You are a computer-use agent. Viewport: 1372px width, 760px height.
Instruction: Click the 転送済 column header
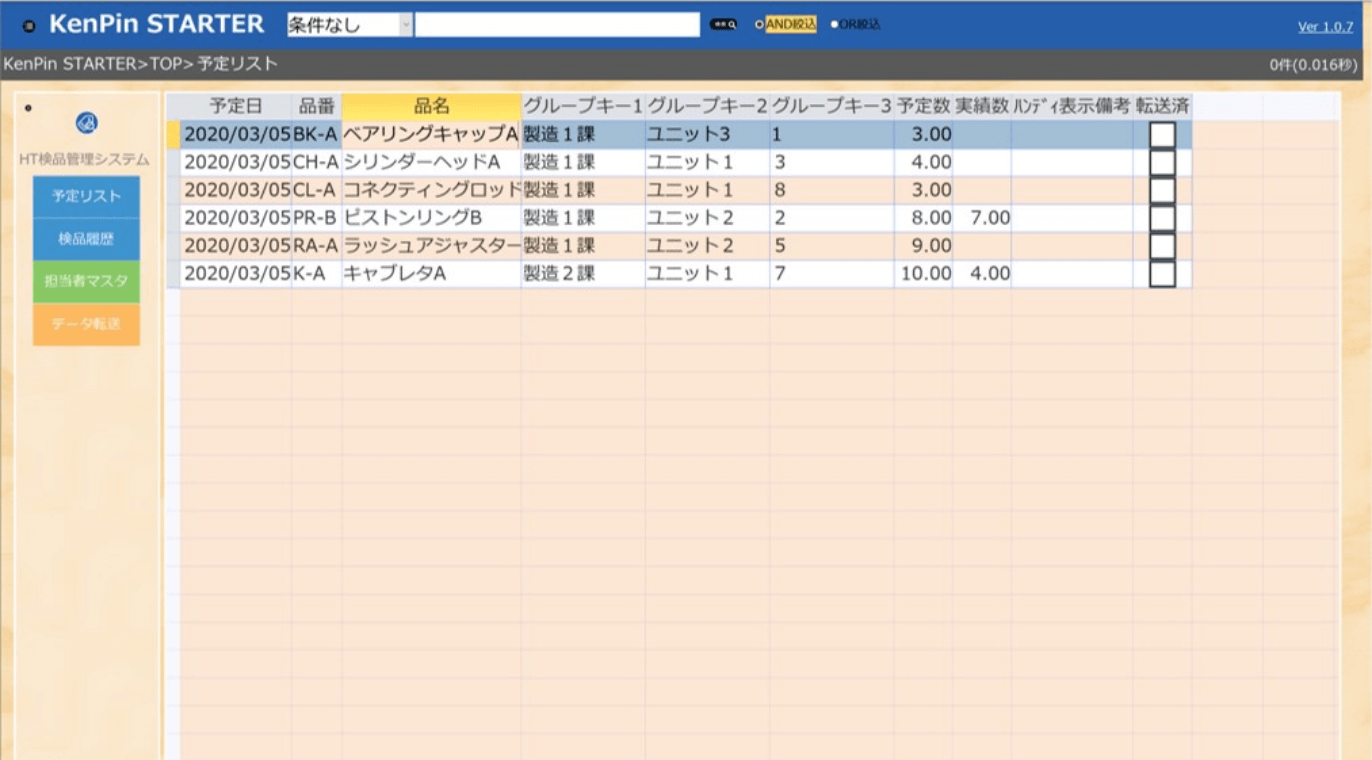1162,106
